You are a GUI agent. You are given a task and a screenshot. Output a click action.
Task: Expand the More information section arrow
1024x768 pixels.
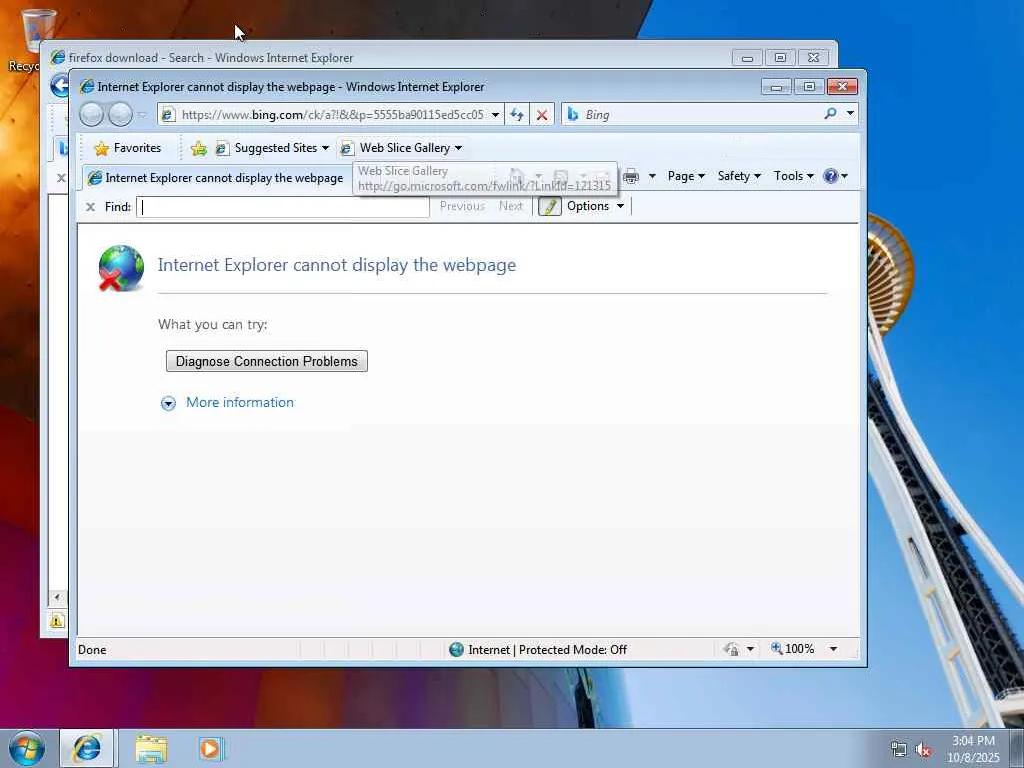pos(168,404)
